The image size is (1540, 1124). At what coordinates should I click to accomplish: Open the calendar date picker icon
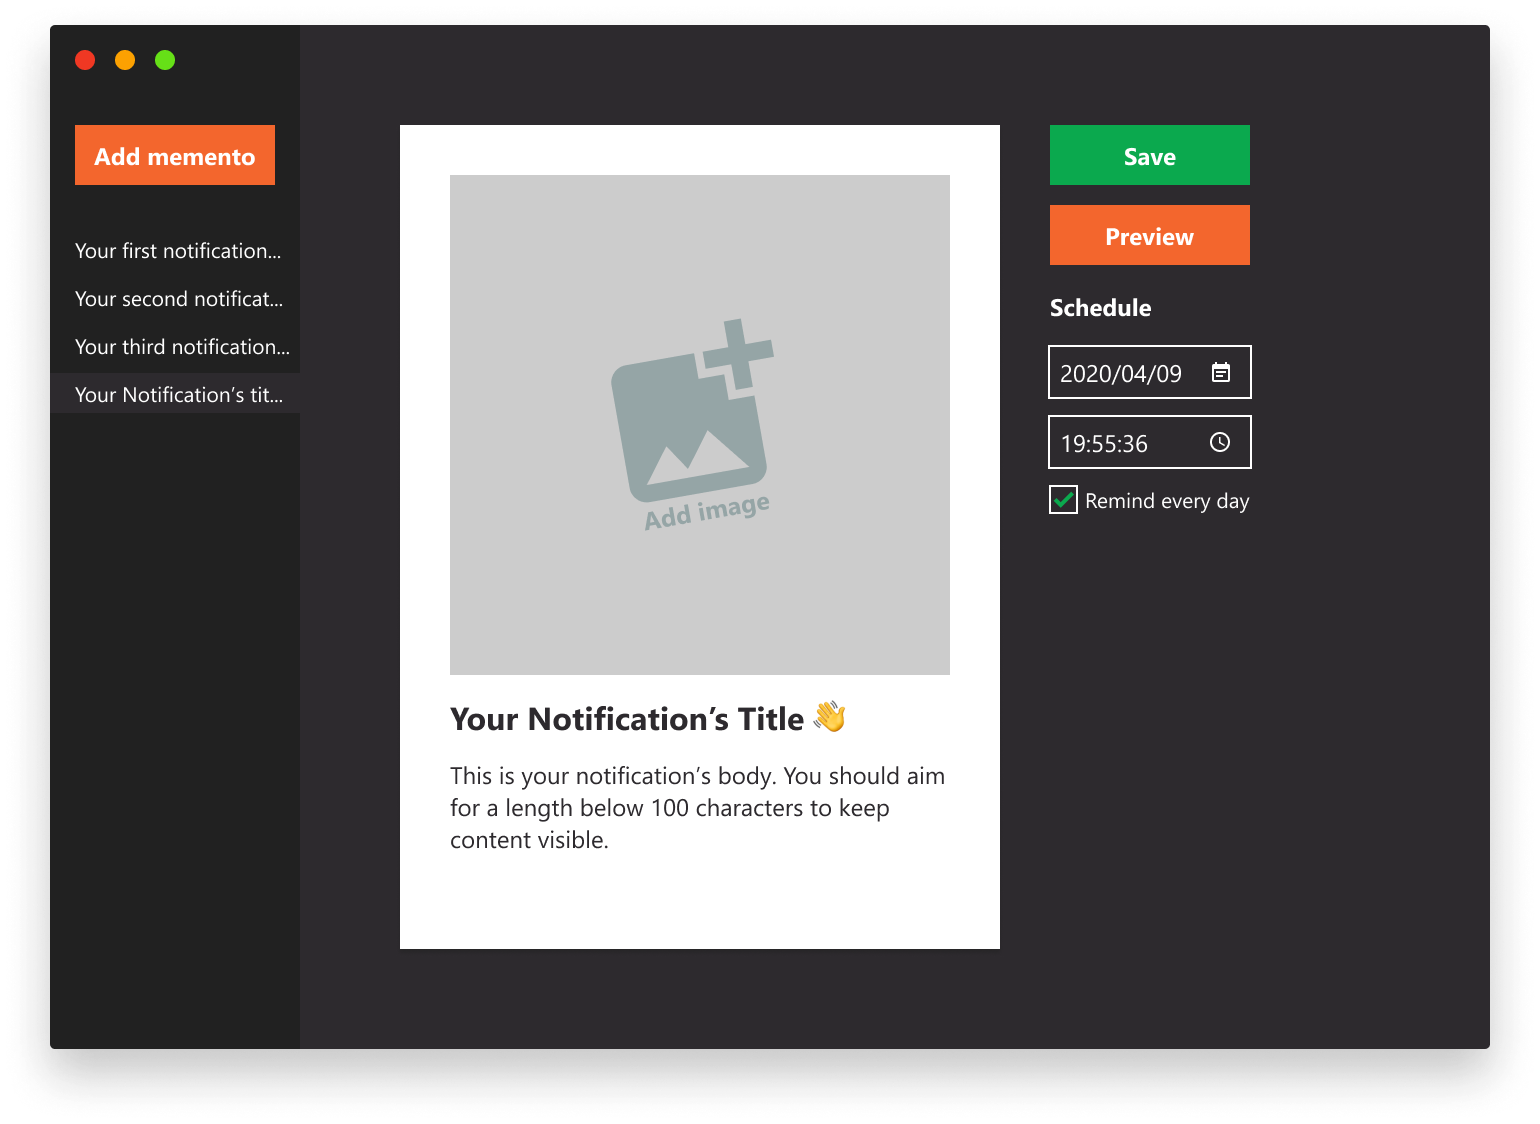[1221, 372]
